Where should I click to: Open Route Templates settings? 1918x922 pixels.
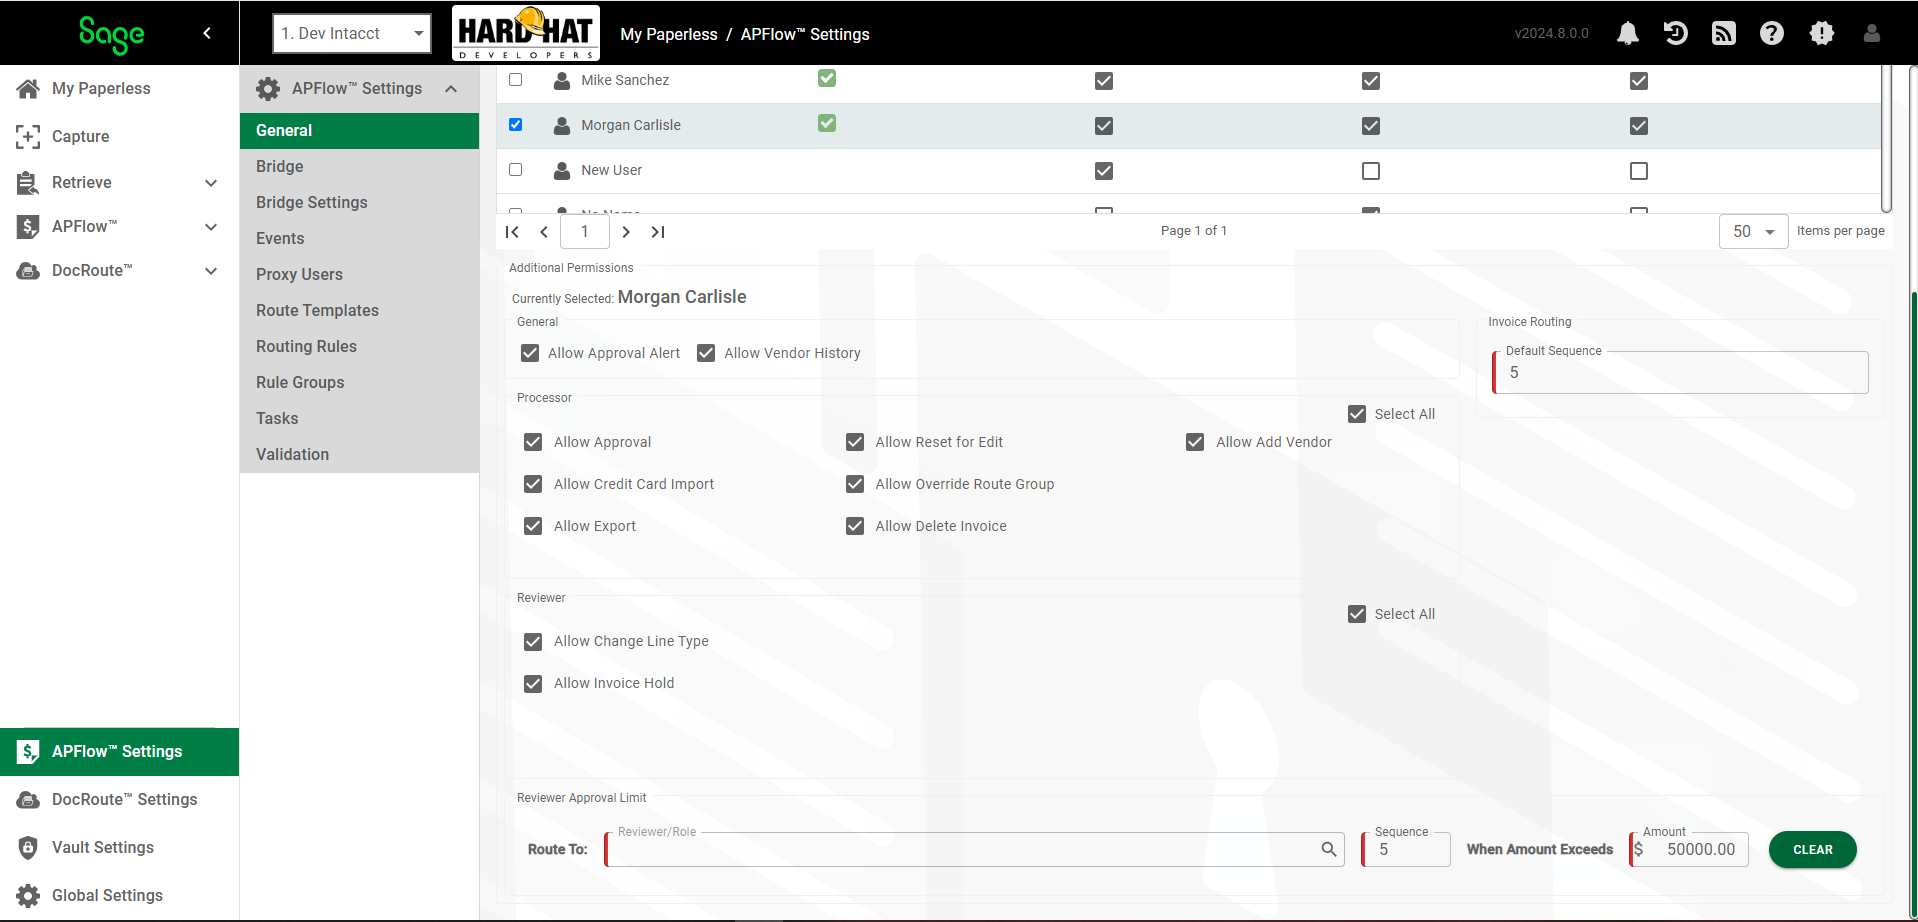pos(359,310)
